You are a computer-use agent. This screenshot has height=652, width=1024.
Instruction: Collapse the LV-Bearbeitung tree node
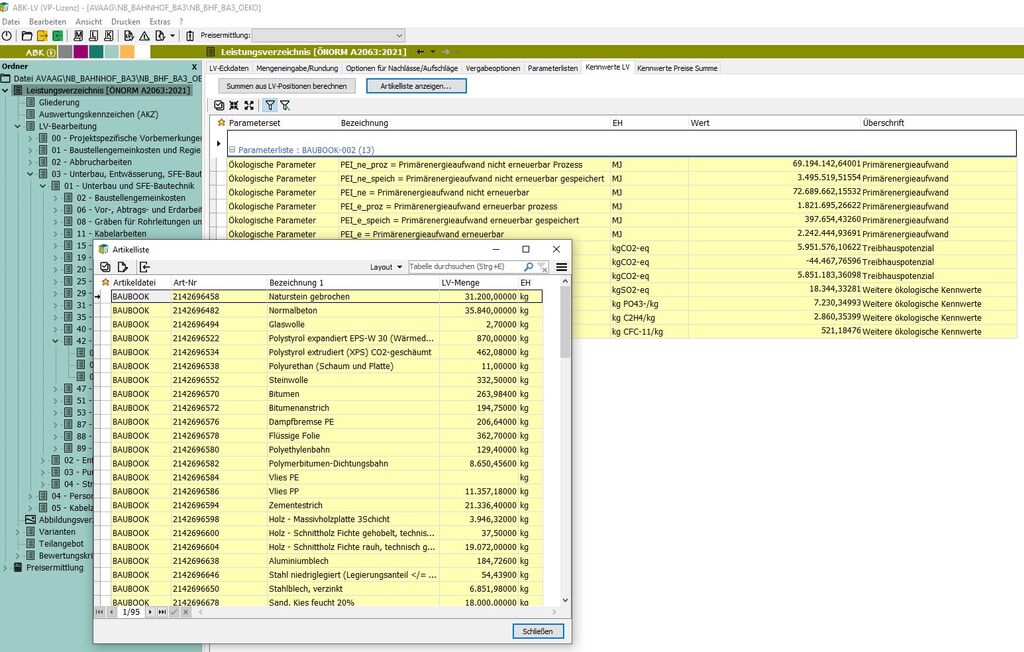(x=18, y=127)
